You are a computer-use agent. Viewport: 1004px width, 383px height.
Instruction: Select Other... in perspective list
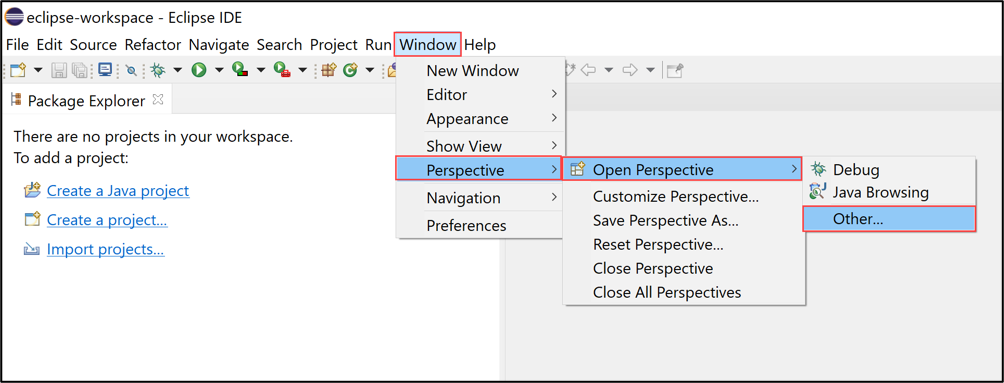pos(889,218)
